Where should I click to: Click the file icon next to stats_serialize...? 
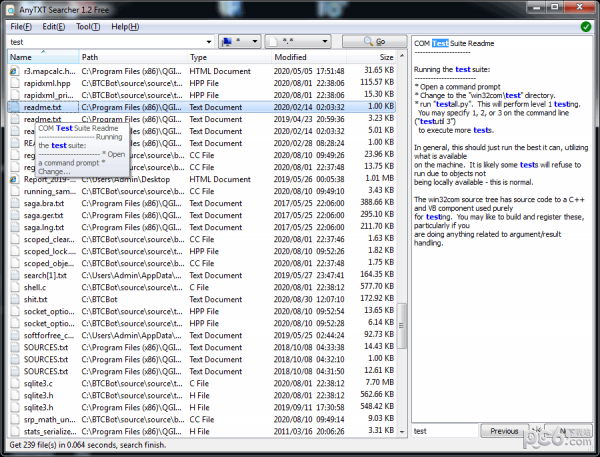[15, 431]
